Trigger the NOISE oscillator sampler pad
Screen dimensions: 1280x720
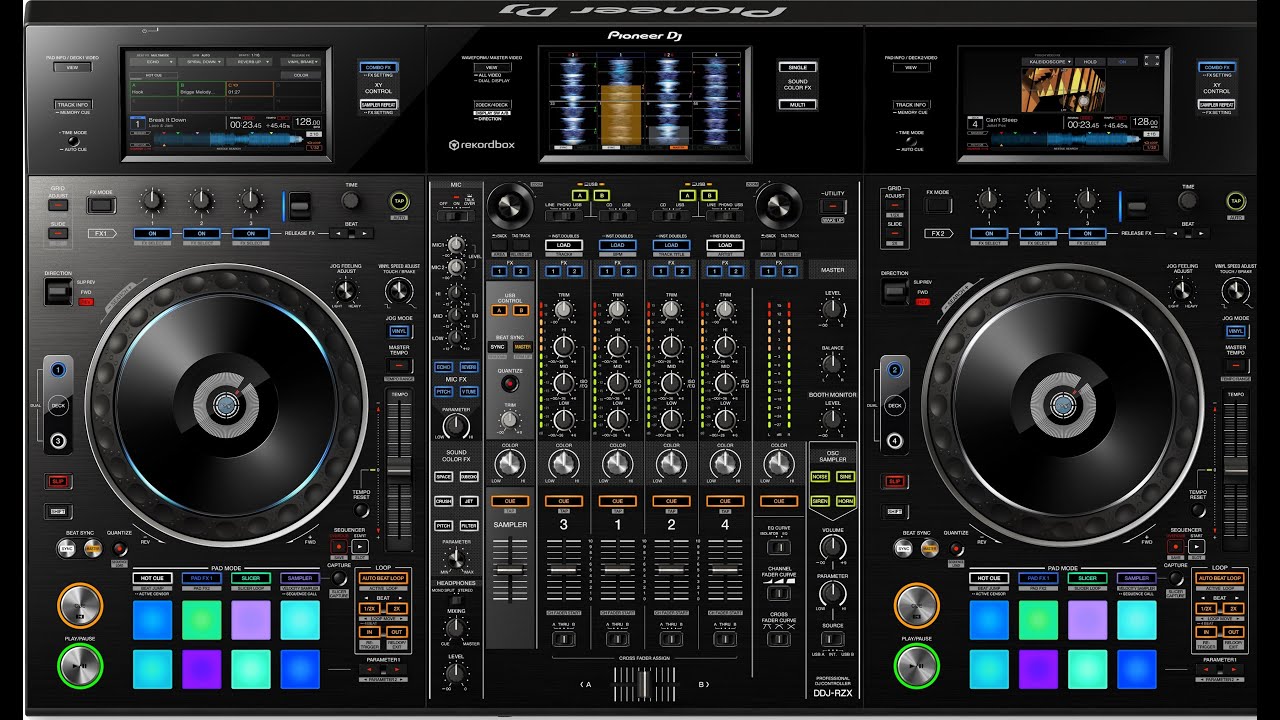click(x=819, y=477)
